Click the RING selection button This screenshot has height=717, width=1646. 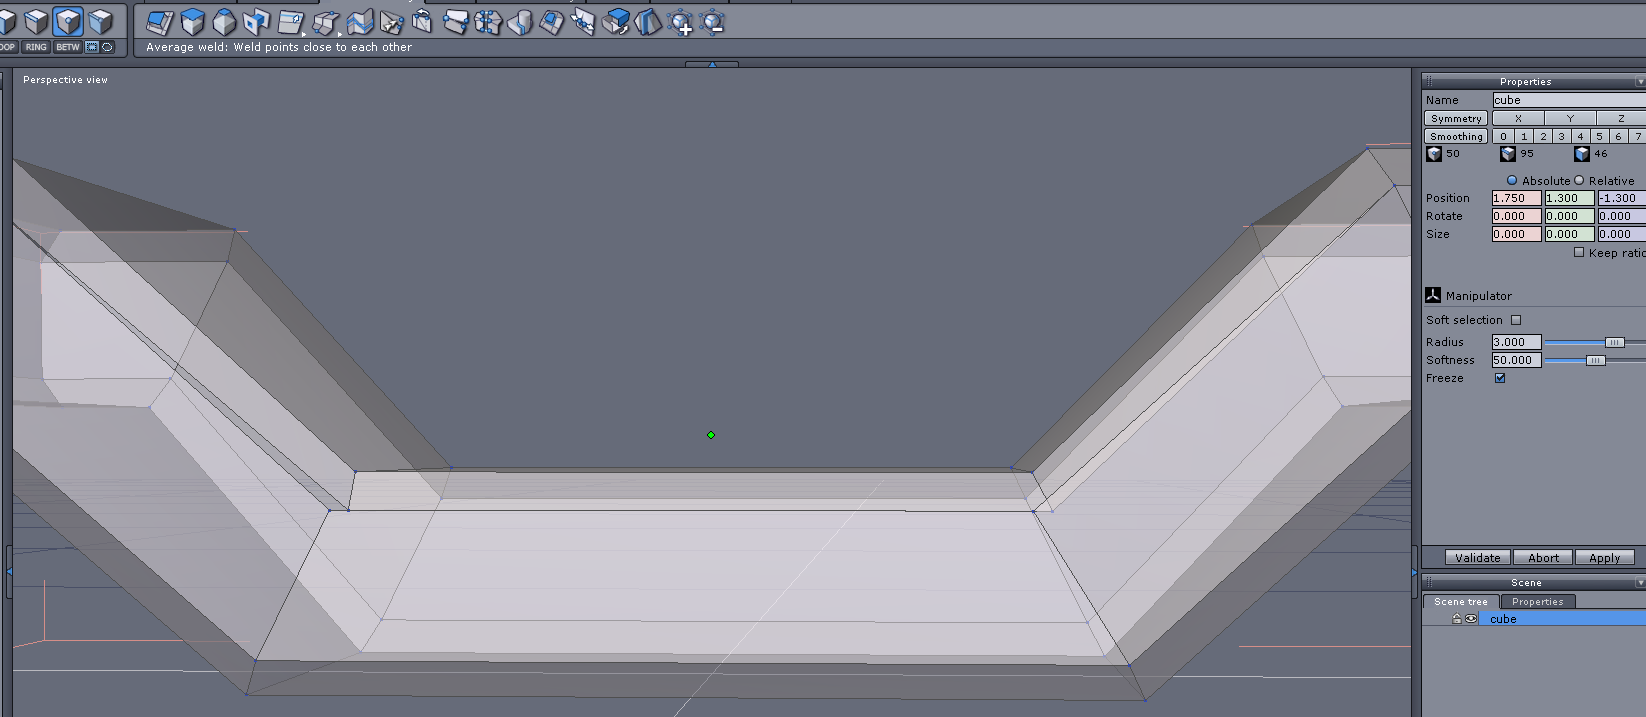tap(36, 47)
